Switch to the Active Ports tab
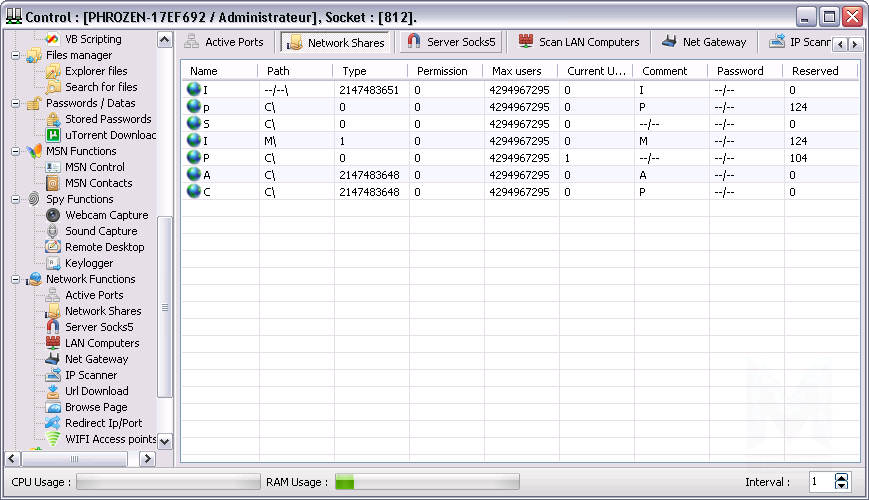Viewport: 869px width, 500px height. [224, 42]
